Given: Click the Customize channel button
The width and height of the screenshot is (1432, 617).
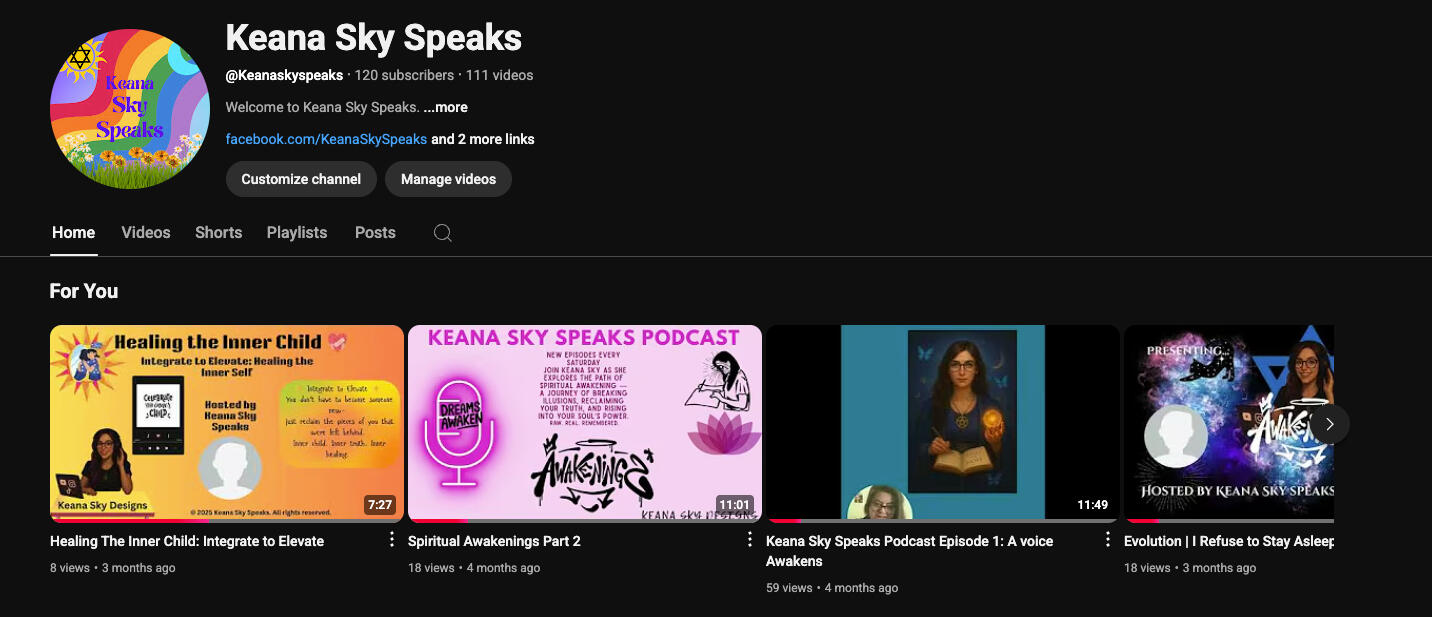Looking at the screenshot, I should tap(301, 179).
